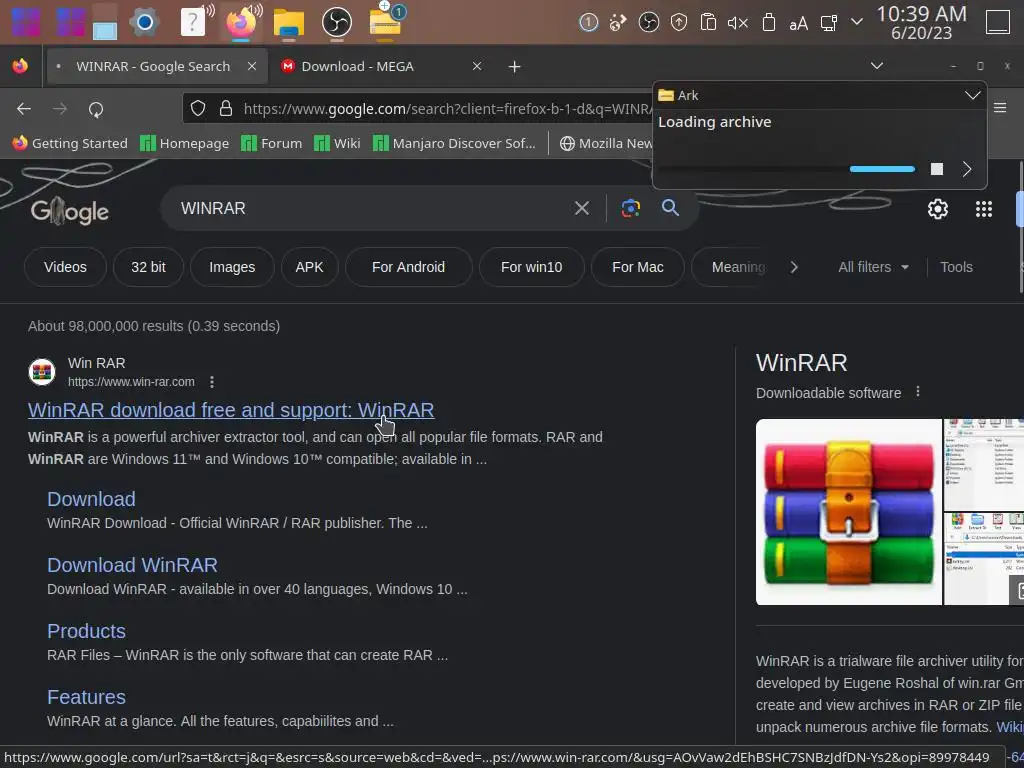Screen dimensions: 1024x768
Task: Open the list all tabs dropdown
Action: tap(877, 66)
